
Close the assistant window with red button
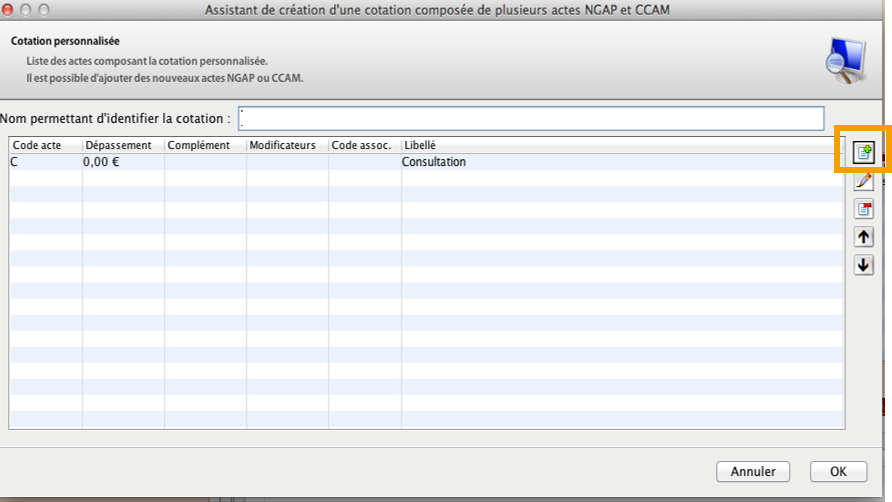coord(11,9)
